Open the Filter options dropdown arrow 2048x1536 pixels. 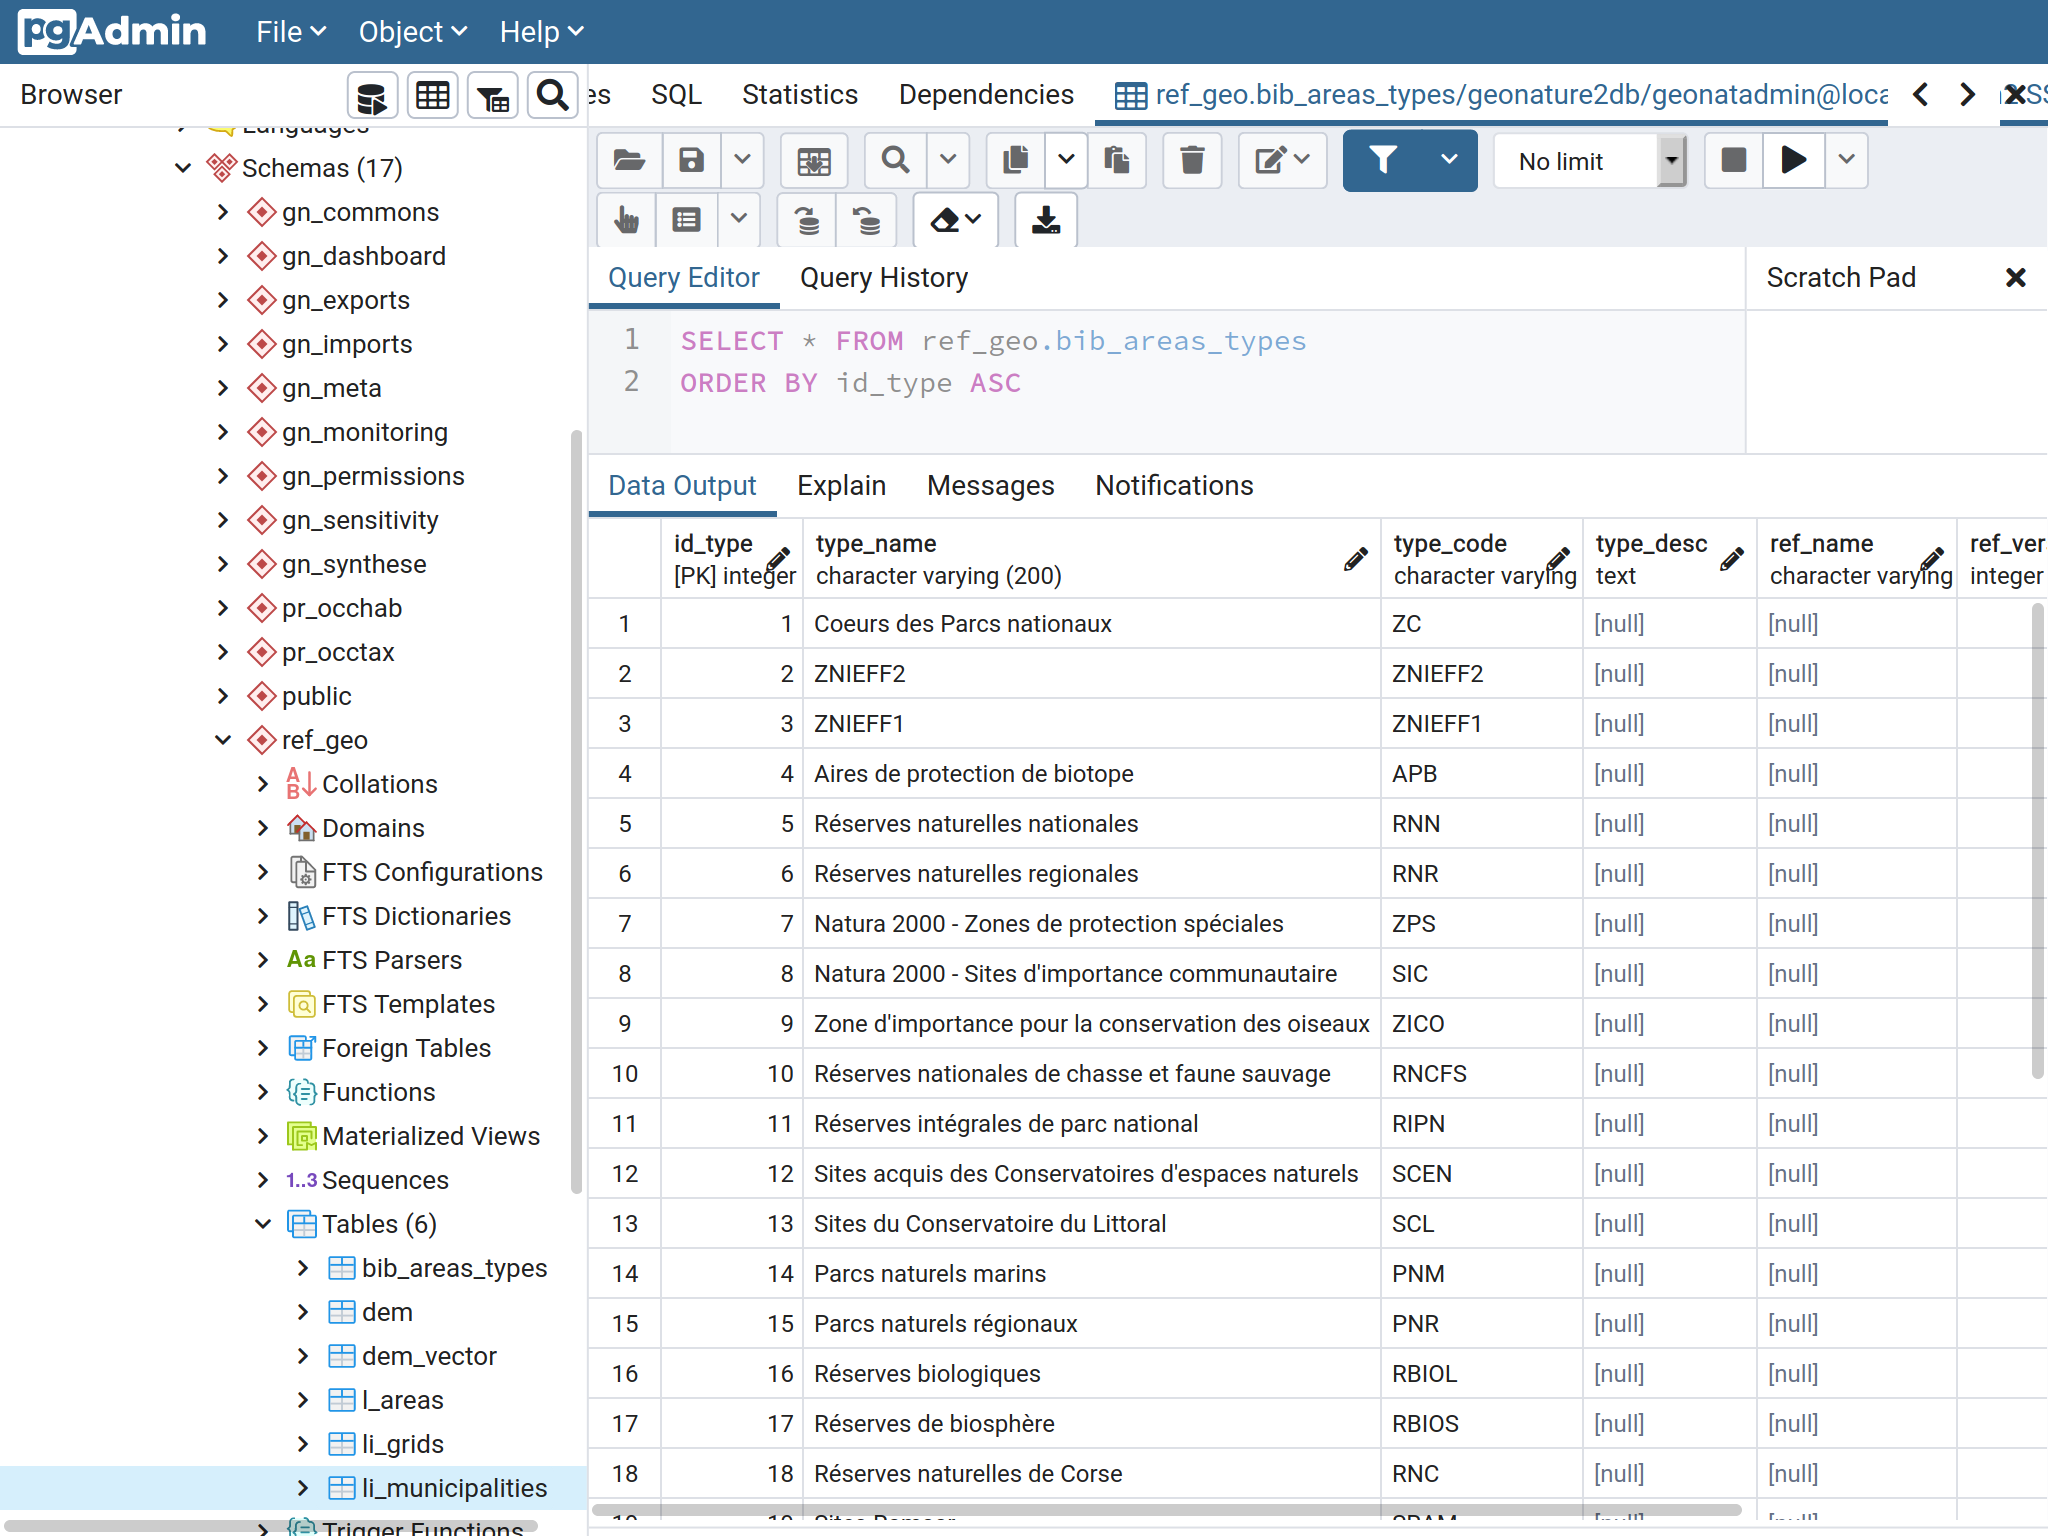[x=1449, y=160]
